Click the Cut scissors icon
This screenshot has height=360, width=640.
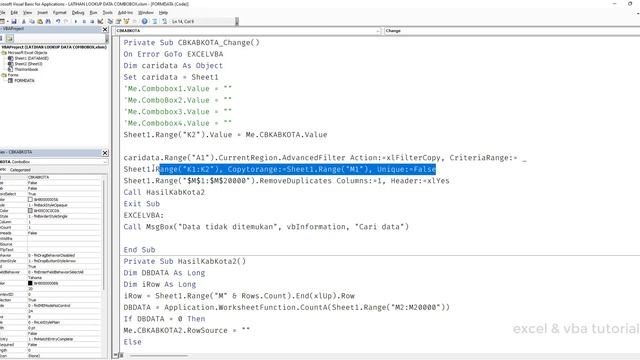[x=24, y=21]
